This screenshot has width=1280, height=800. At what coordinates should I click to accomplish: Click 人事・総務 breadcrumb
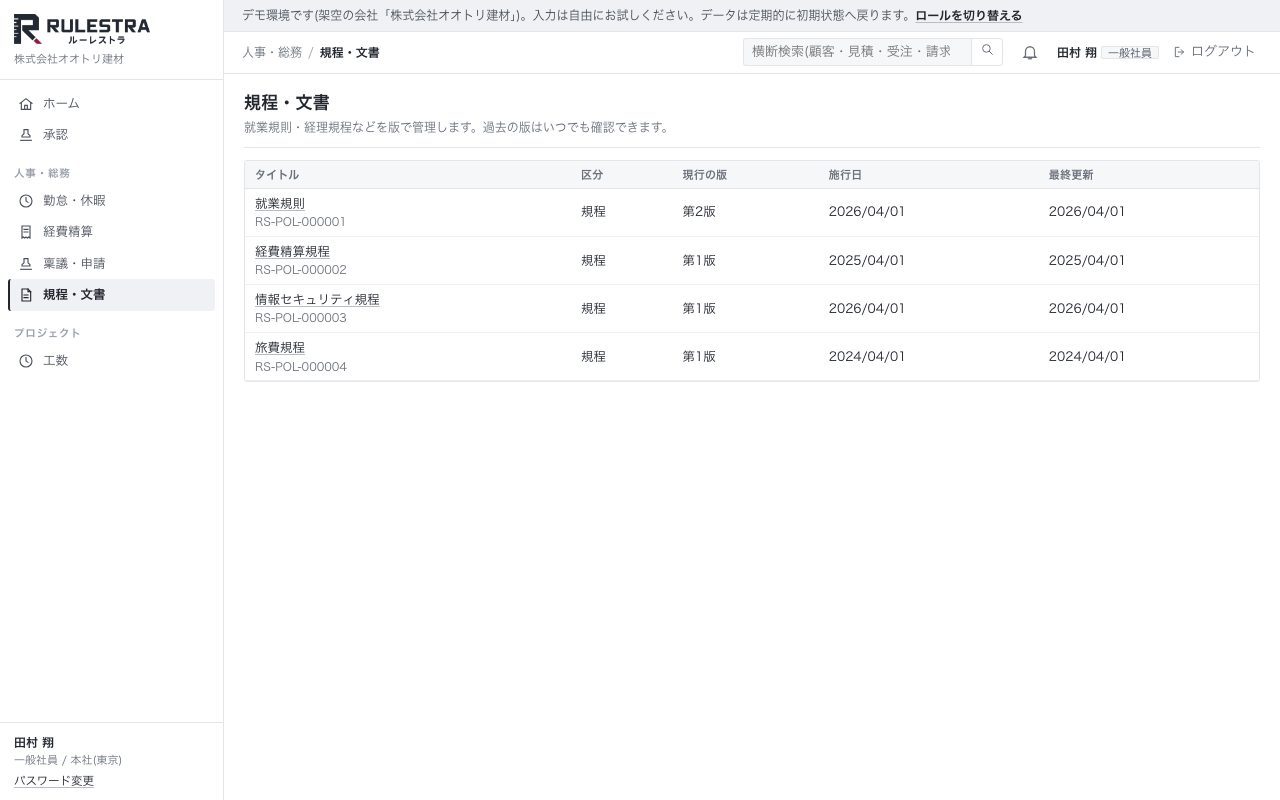[272, 53]
